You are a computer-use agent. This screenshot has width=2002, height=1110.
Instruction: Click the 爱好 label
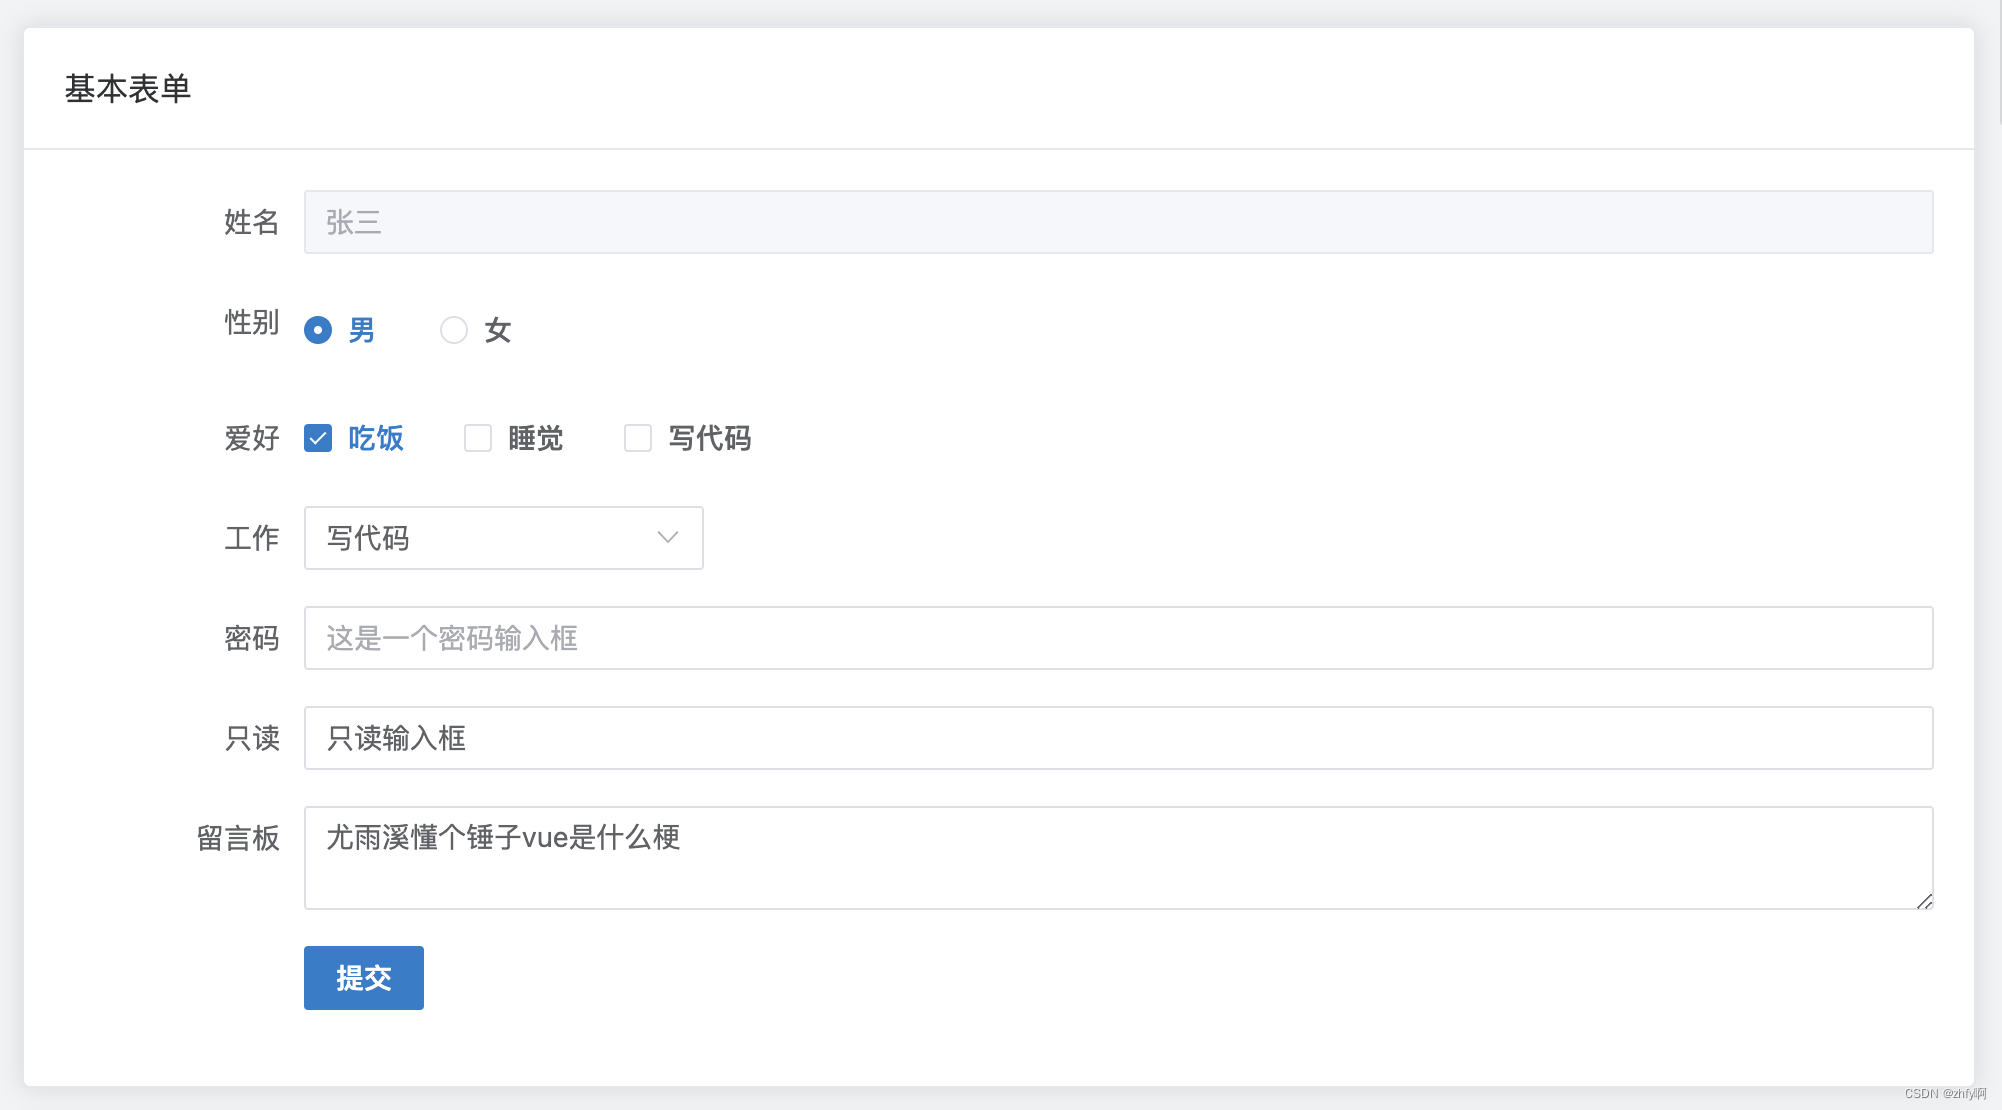click(x=252, y=438)
